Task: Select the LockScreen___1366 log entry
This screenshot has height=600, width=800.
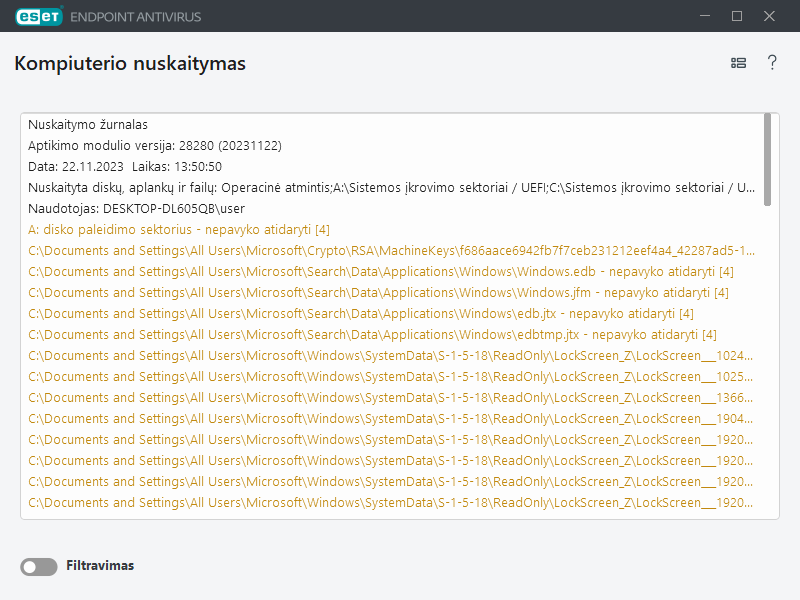Action: point(390,397)
